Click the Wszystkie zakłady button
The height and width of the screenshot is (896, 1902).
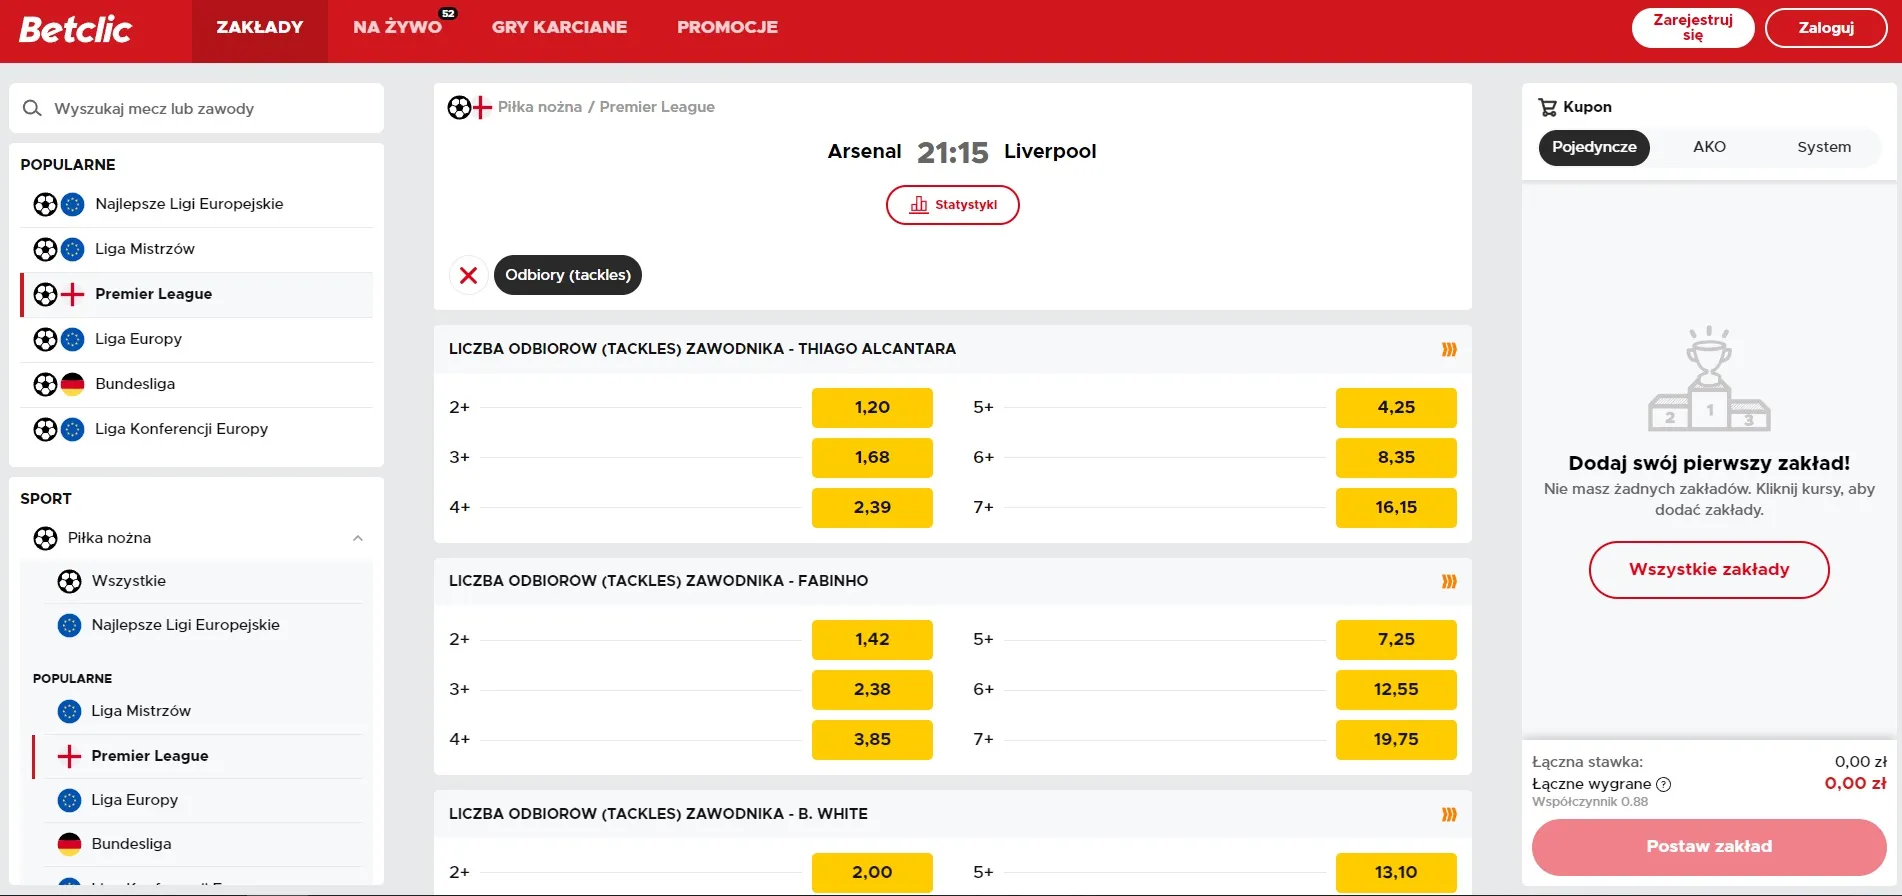pos(1709,570)
